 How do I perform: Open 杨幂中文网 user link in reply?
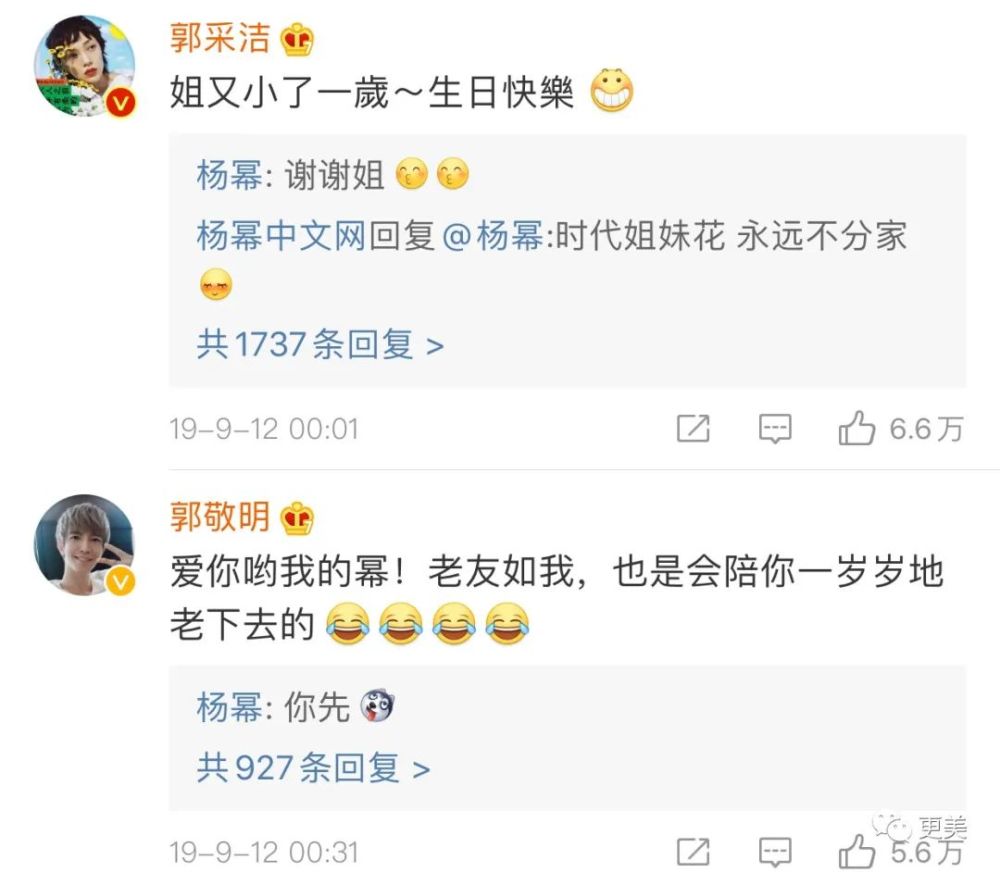tap(281, 235)
